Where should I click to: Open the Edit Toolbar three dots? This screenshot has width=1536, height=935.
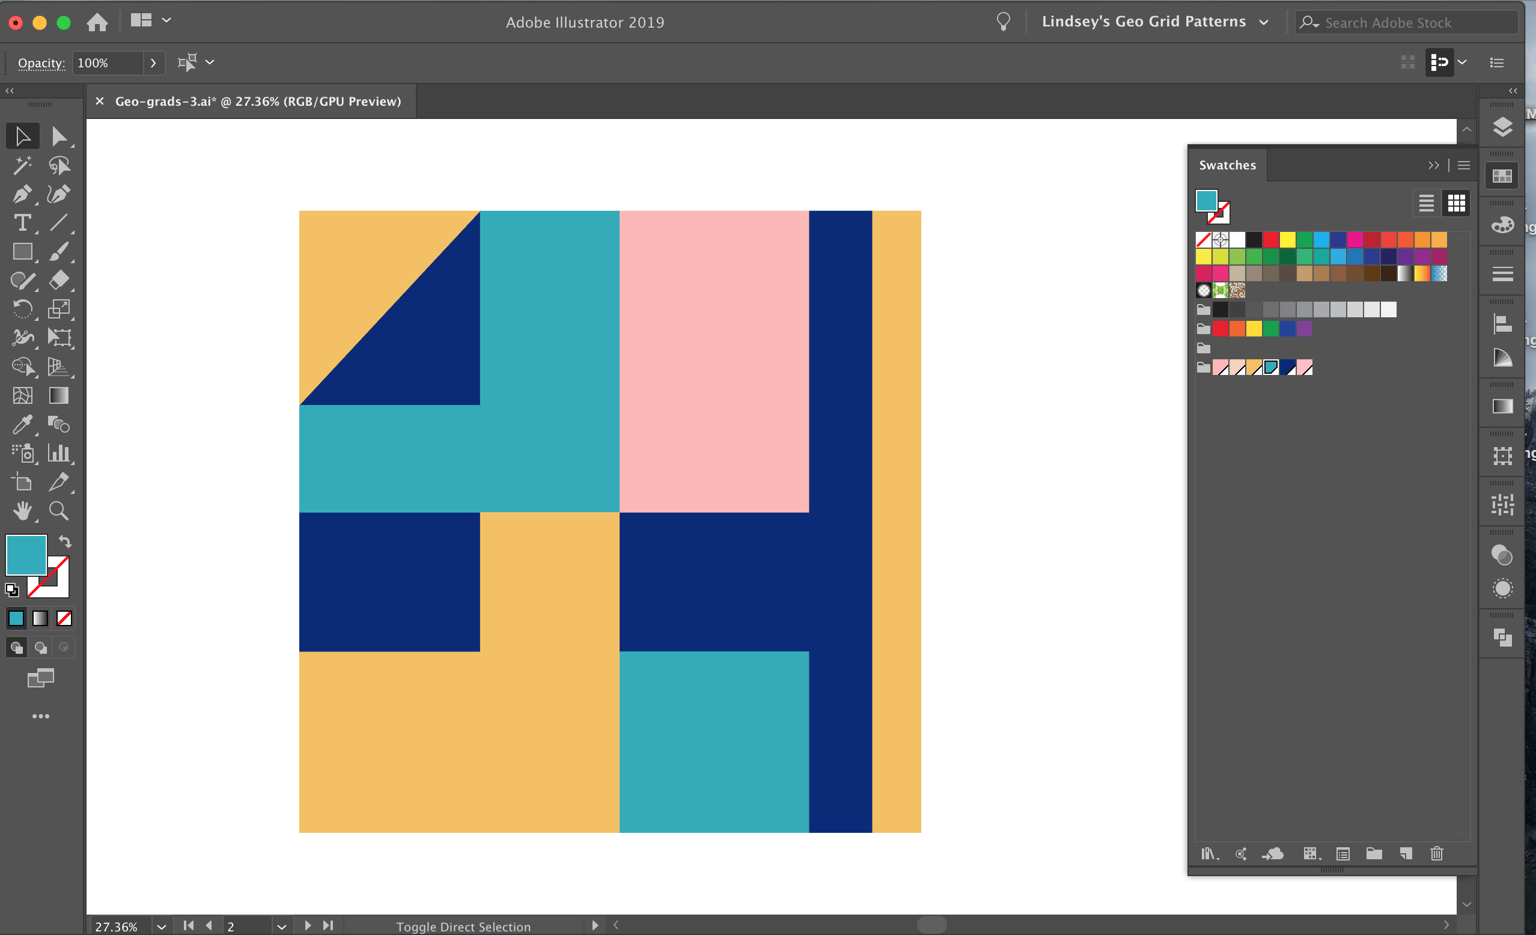click(40, 717)
